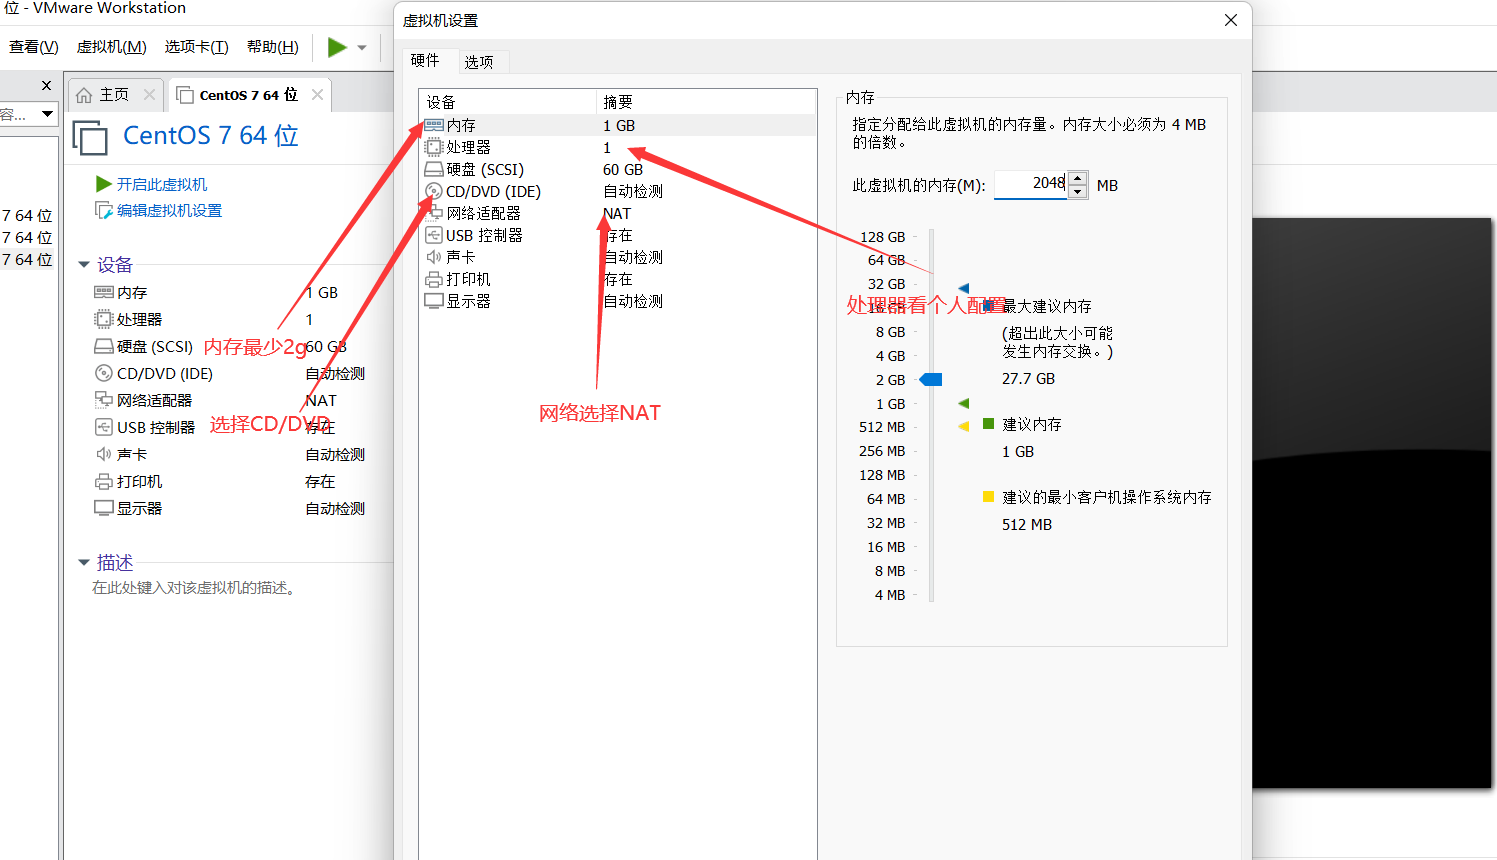Viewport: 1497px width, 860px height.
Task: Click the 编辑虚拟机设置 link
Action: click(169, 210)
